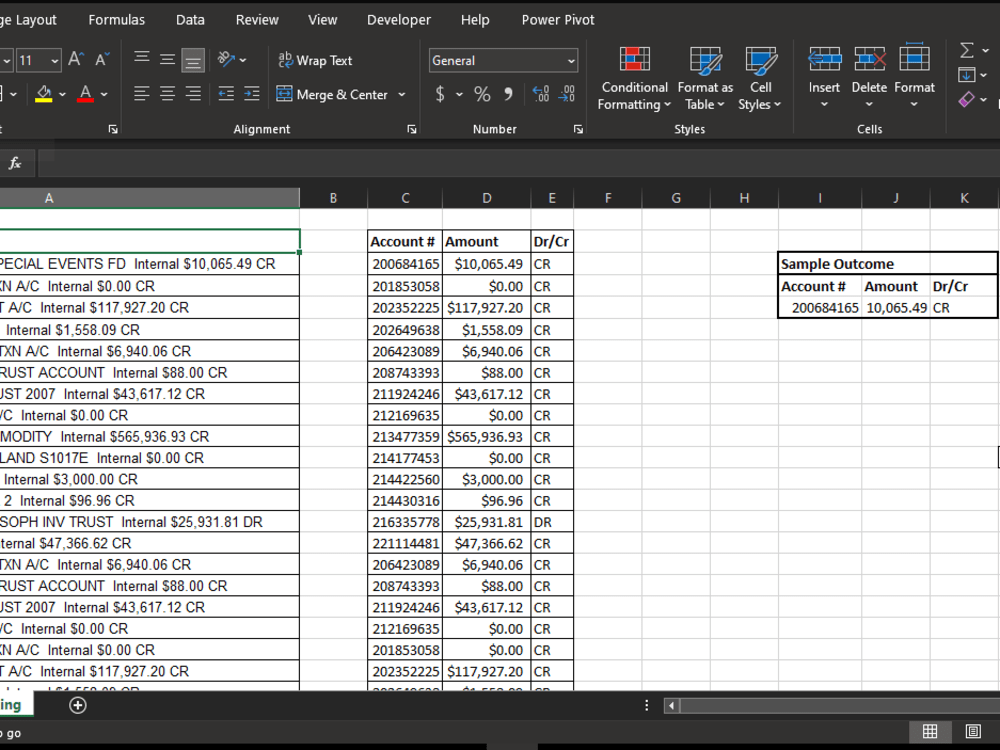Image resolution: width=1000 pixels, height=750 pixels.
Task: Click Fill down icon
Action: (967, 75)
